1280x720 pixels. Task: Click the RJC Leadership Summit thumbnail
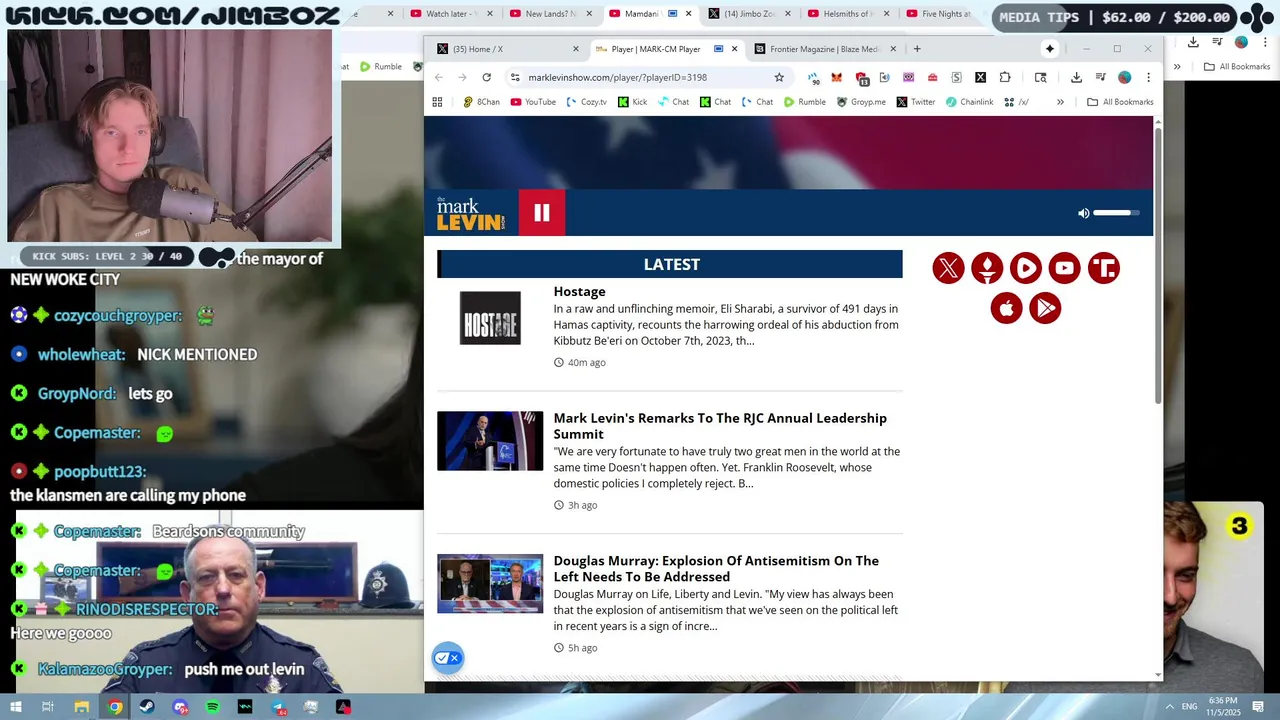point(490,441)
